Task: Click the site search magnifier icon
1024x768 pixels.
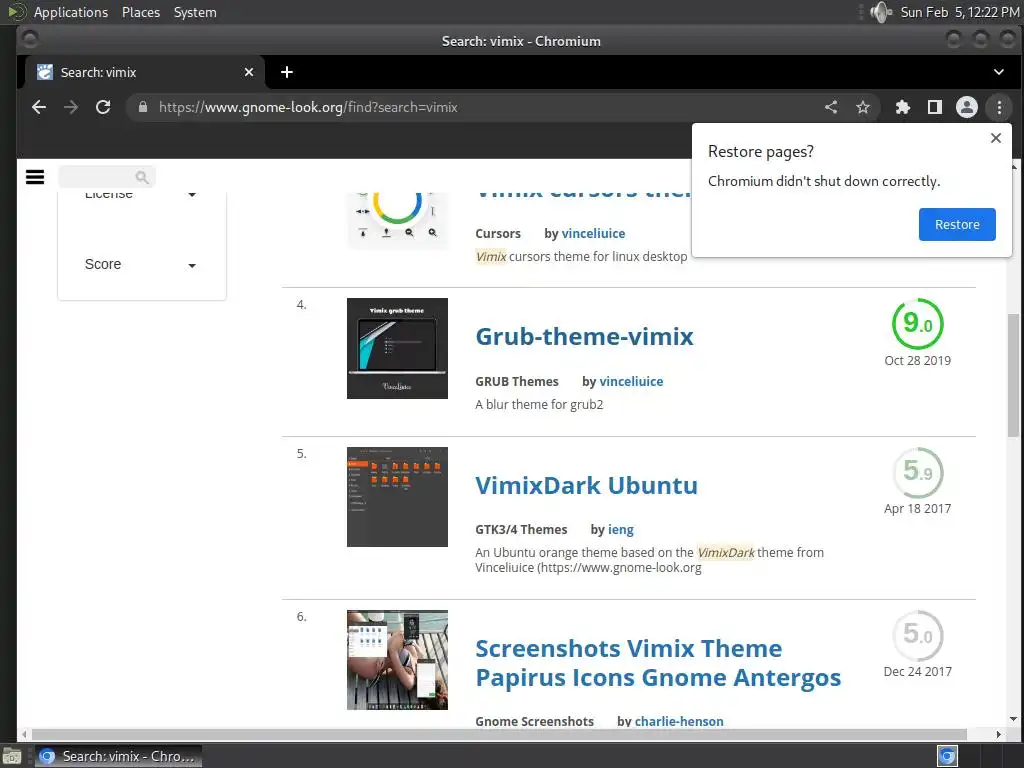Action: click(142, 177)
